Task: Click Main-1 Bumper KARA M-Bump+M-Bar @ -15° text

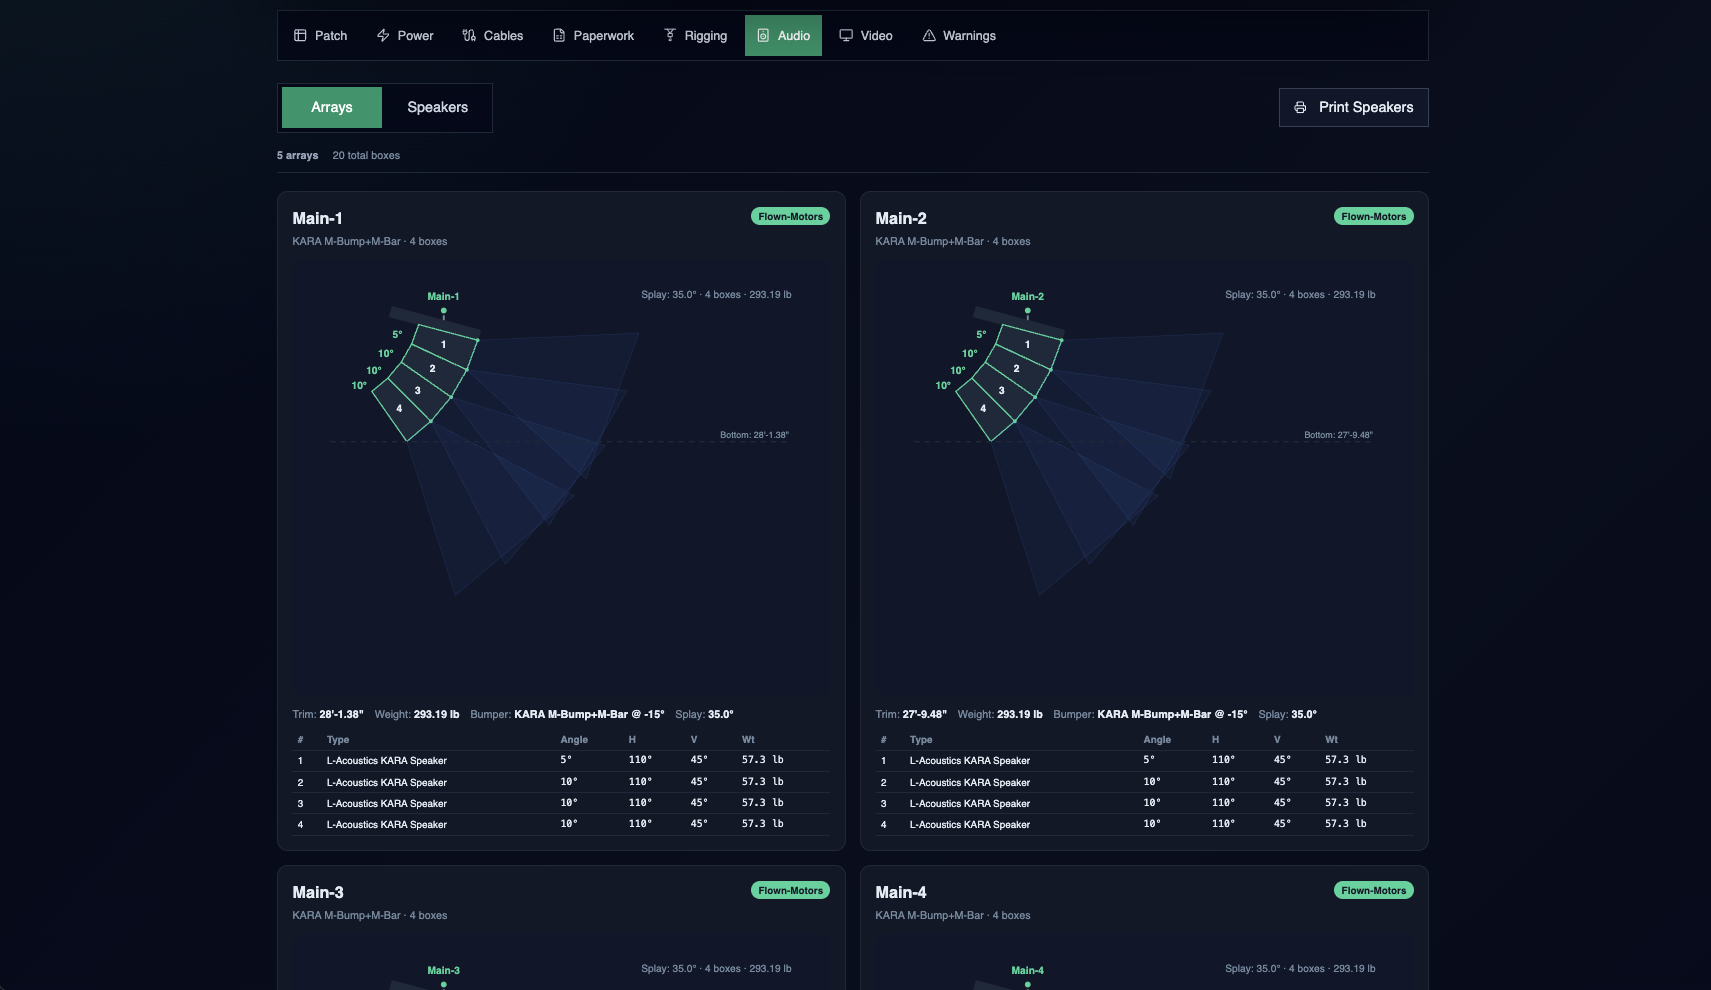Action: pyautogui.click(x=589, y=714)
